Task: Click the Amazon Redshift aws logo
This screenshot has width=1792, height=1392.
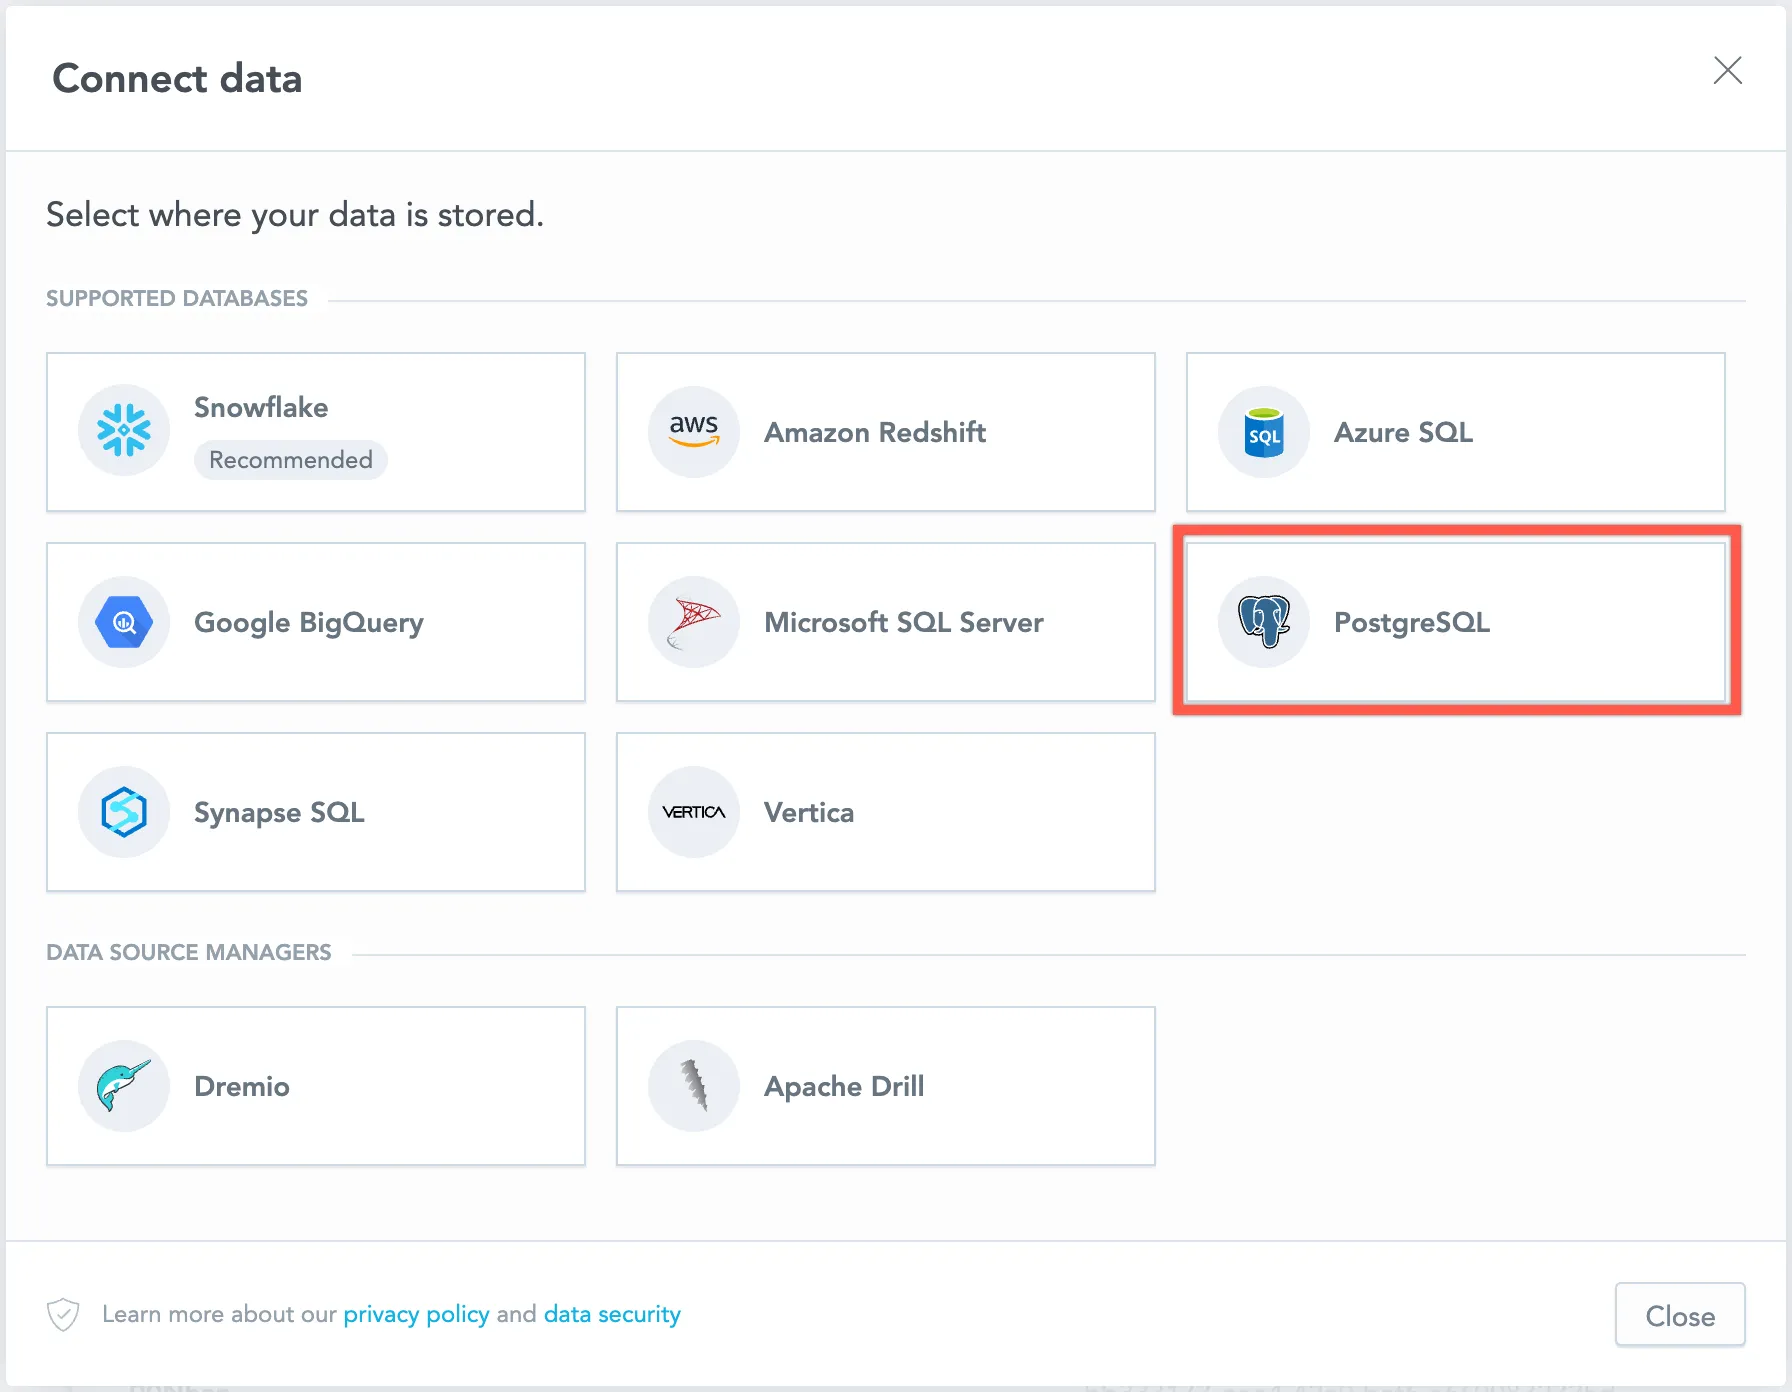Action: pos(693,432)
